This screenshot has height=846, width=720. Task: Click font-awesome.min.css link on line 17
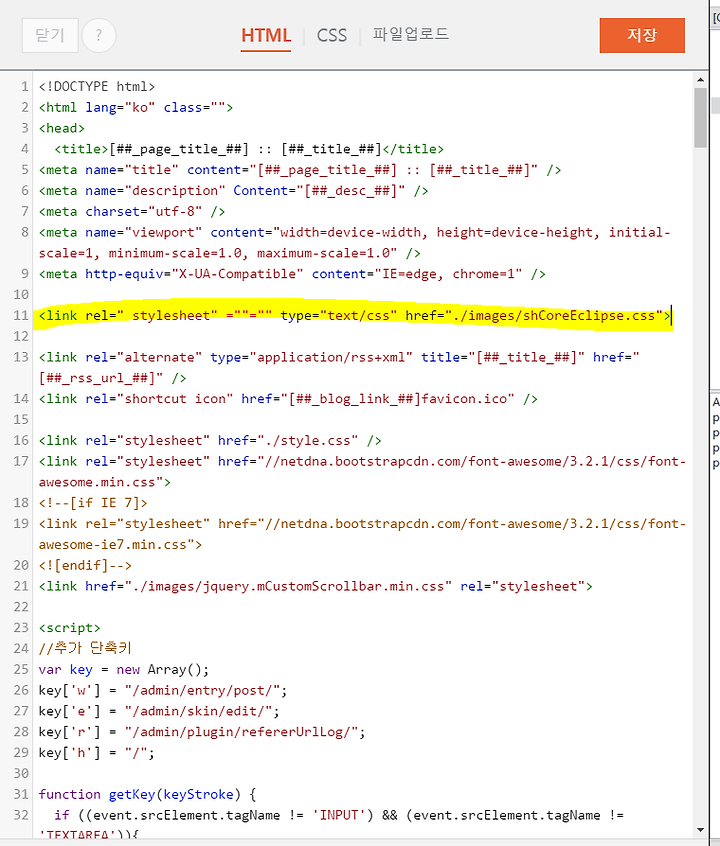point(362,472)
